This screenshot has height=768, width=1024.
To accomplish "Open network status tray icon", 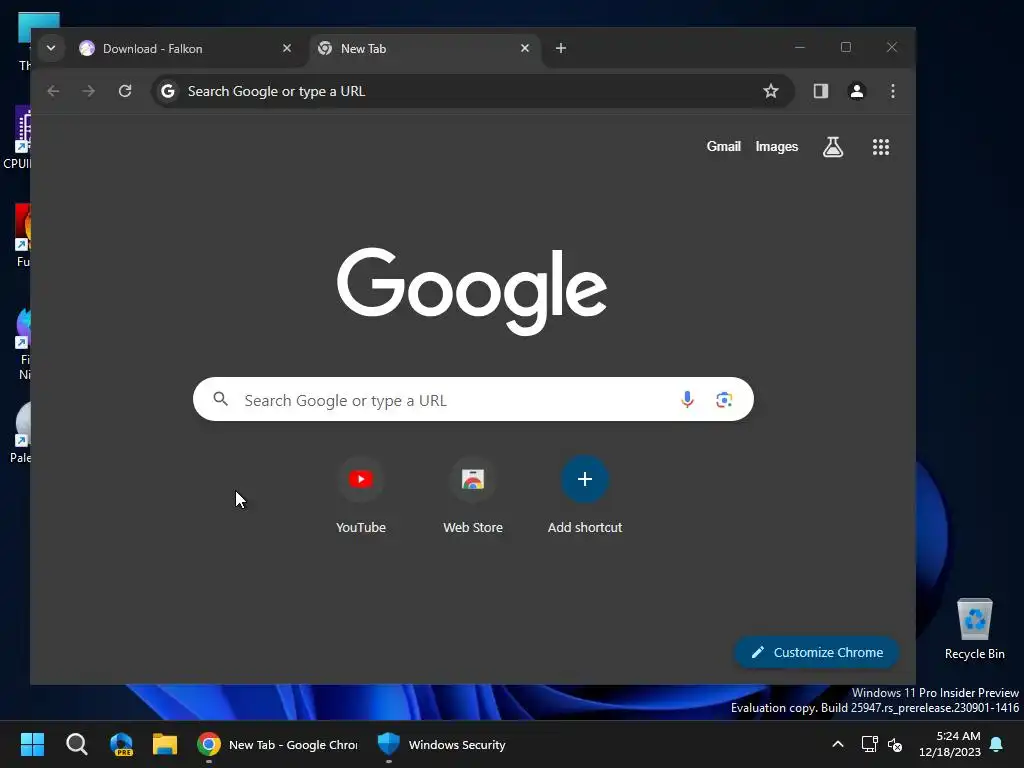I will click(x=869, y=744).
